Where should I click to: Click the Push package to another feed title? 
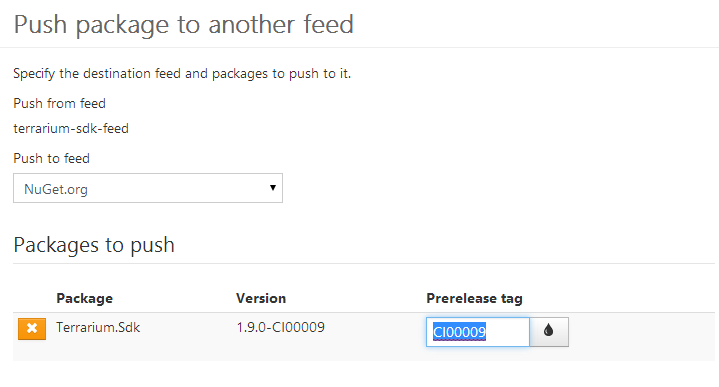[x=183, y=24]
